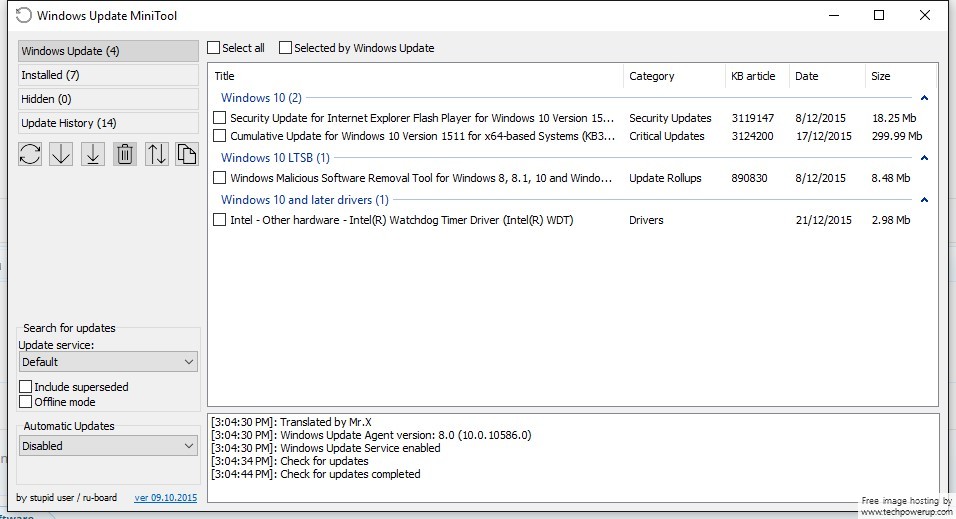Image resolution: width=956 pixels, height=519 pixels.
Task: Click the Check for updates refresh icon
Action: click(30, 154)
